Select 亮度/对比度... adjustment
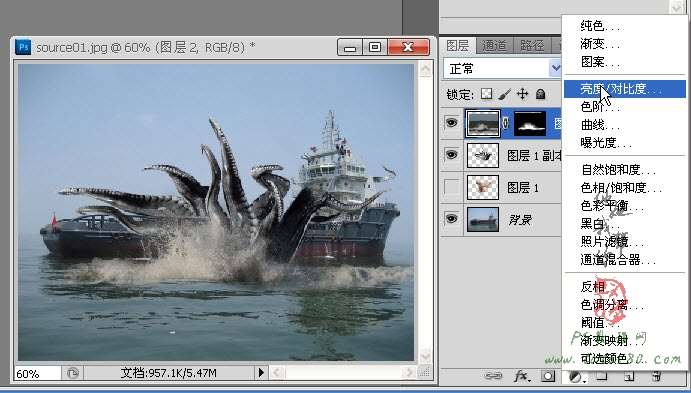Viewport: 691px width, 393px height. tap(625, 89)
